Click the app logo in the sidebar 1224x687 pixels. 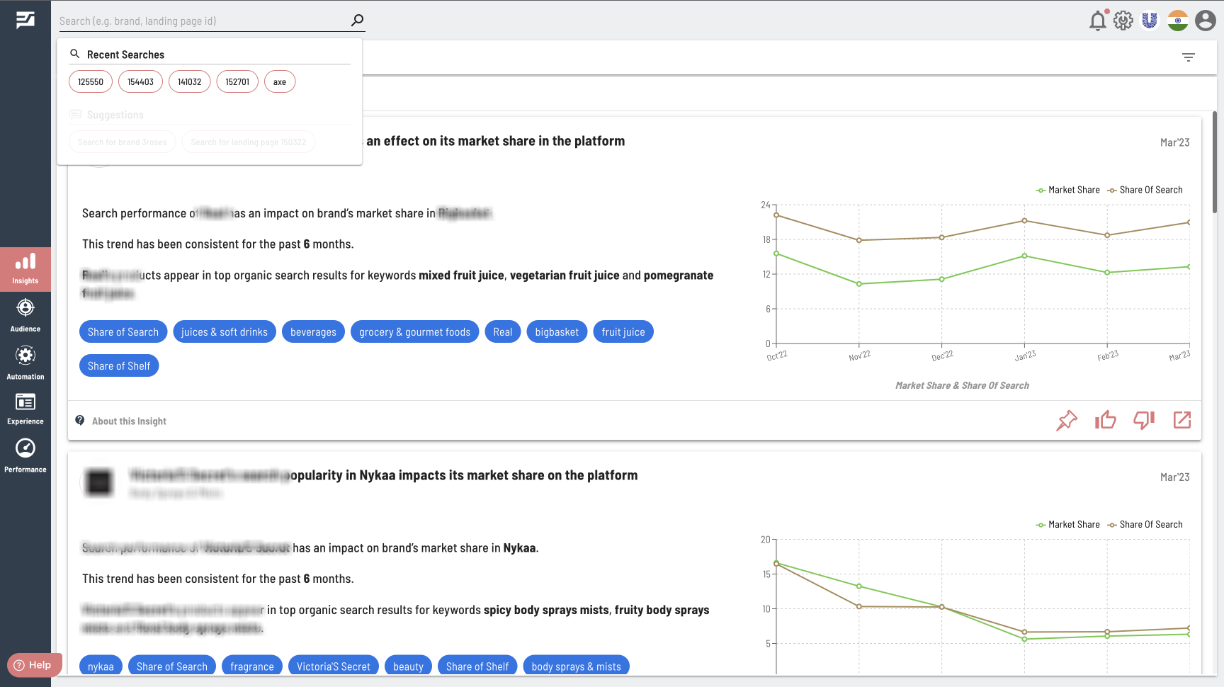pyautogui.click(x=25, y=20)
